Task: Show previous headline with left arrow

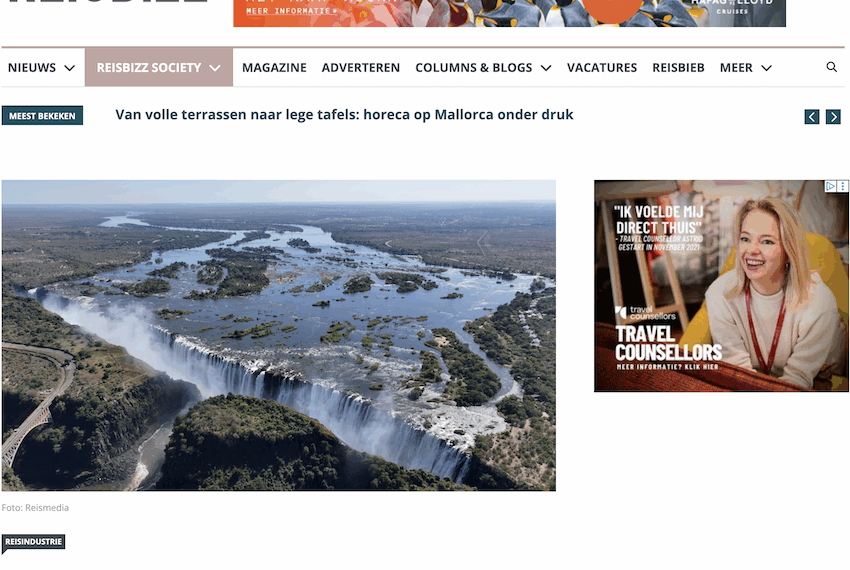Action: point(812,117)
